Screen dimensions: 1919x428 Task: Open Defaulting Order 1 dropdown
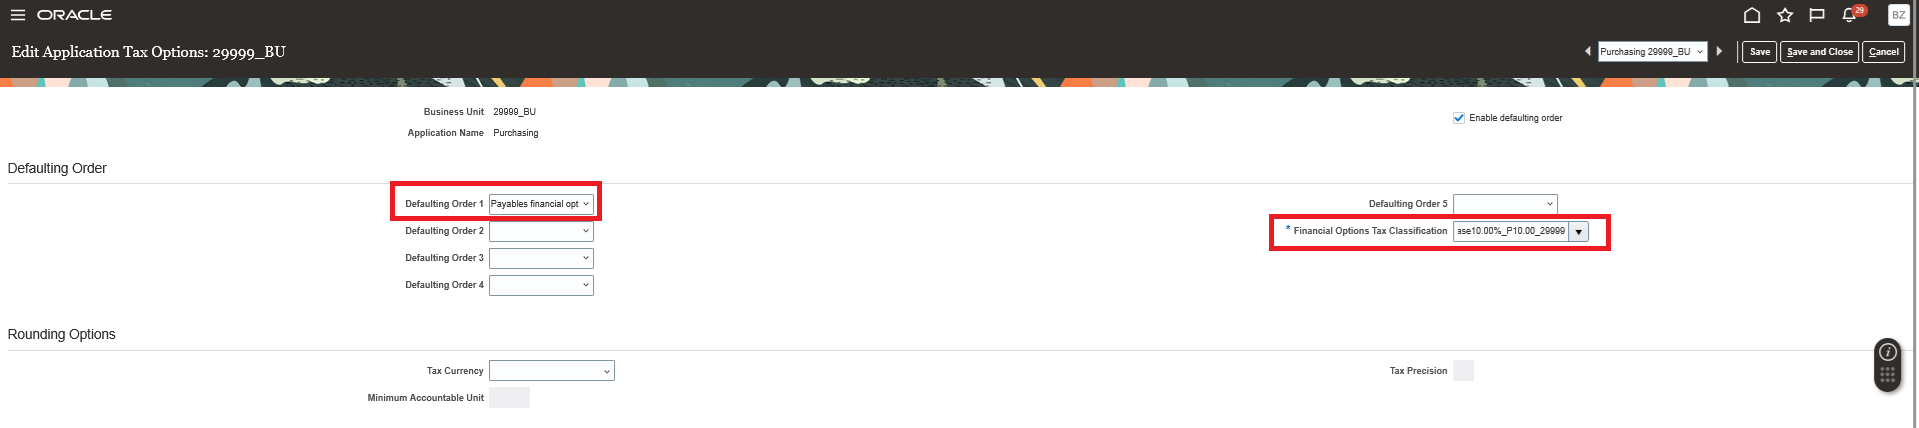click(x=541, y=204)
